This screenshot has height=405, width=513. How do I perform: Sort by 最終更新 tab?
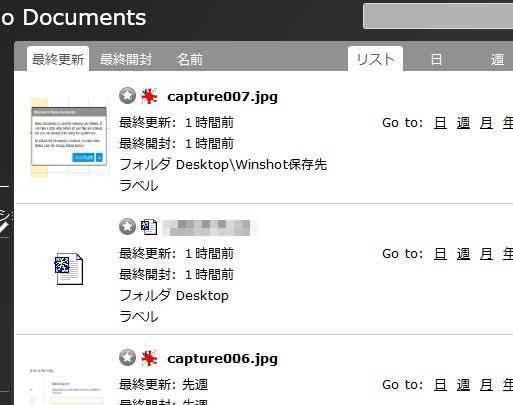pyautogui.click(x=58, y=59)
